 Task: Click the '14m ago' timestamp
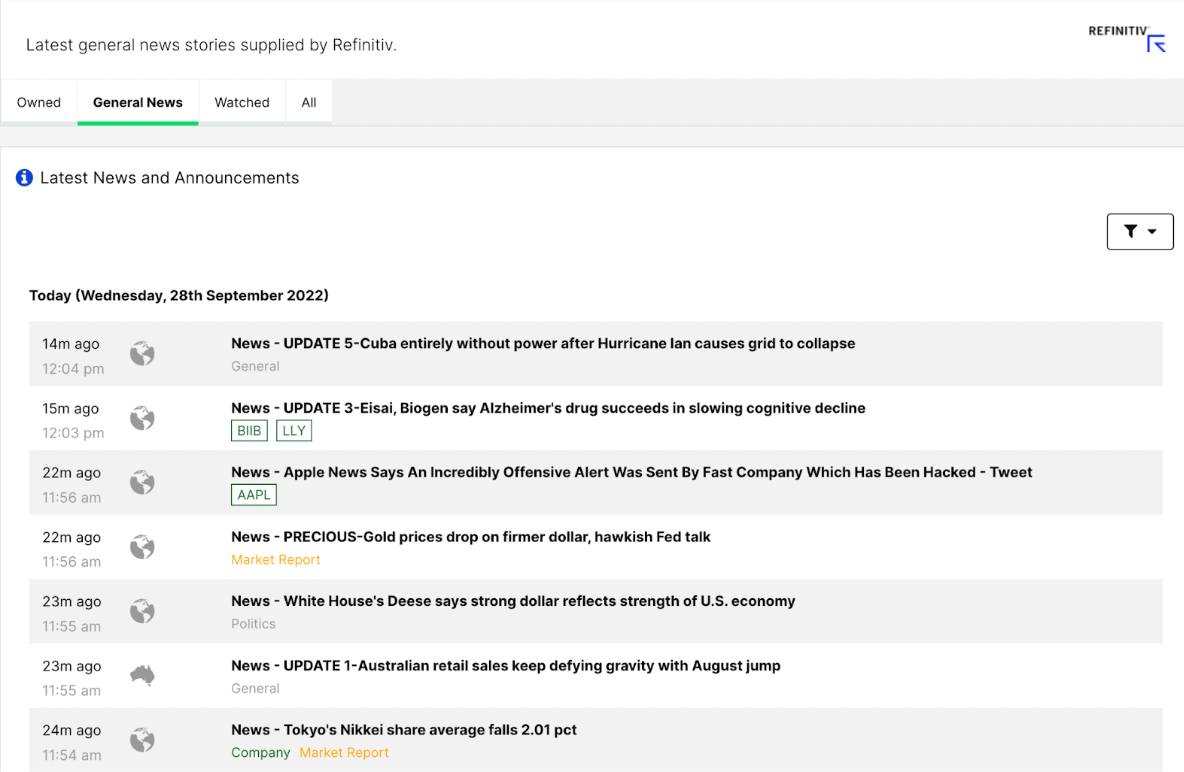click(71, 344)
